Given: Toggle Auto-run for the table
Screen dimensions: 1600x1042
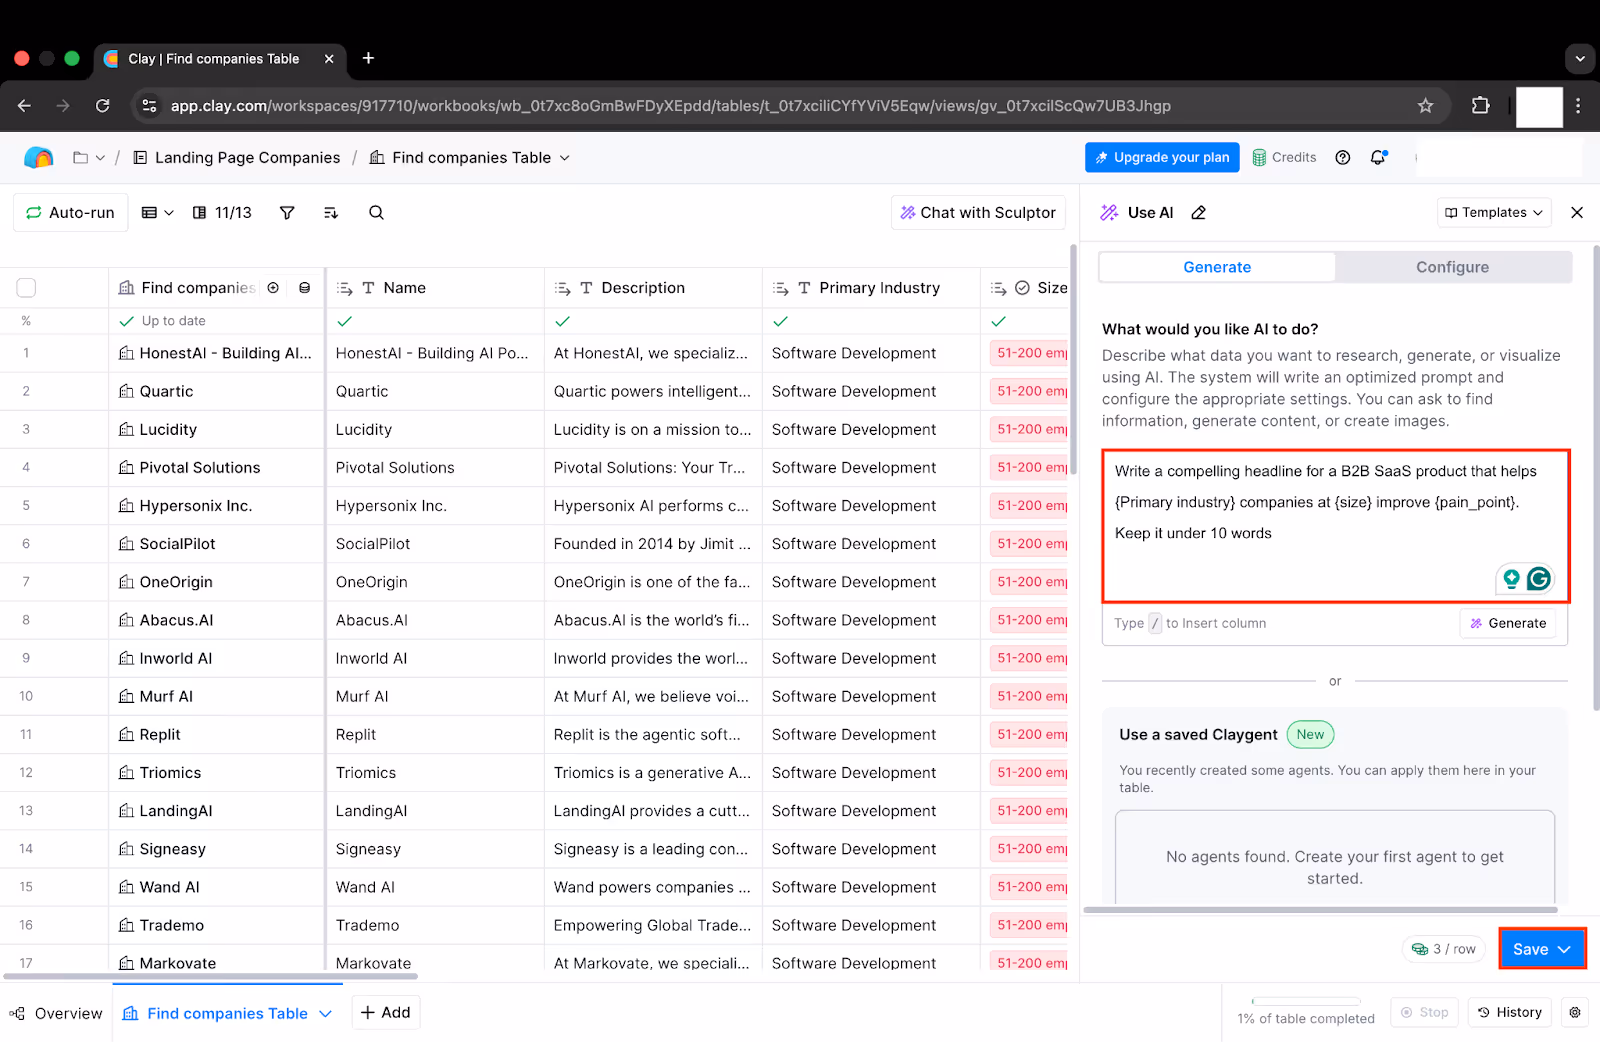Looking at the screenshot, I should pos(71,212).
